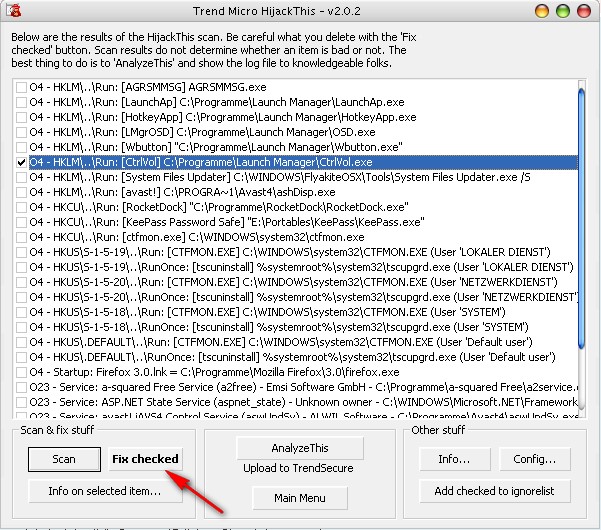Select NETZWERKDIENST tscuninstall RunOnce row
601x530 pixels.
304,297
